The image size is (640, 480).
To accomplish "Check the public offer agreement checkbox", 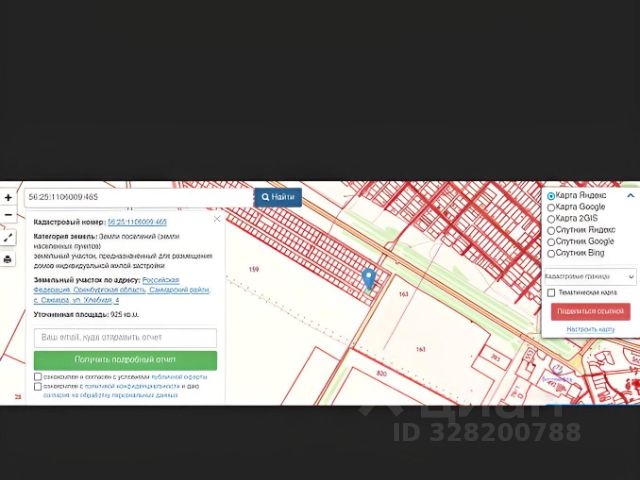I will pyautogui.click(x=38, y=377).
